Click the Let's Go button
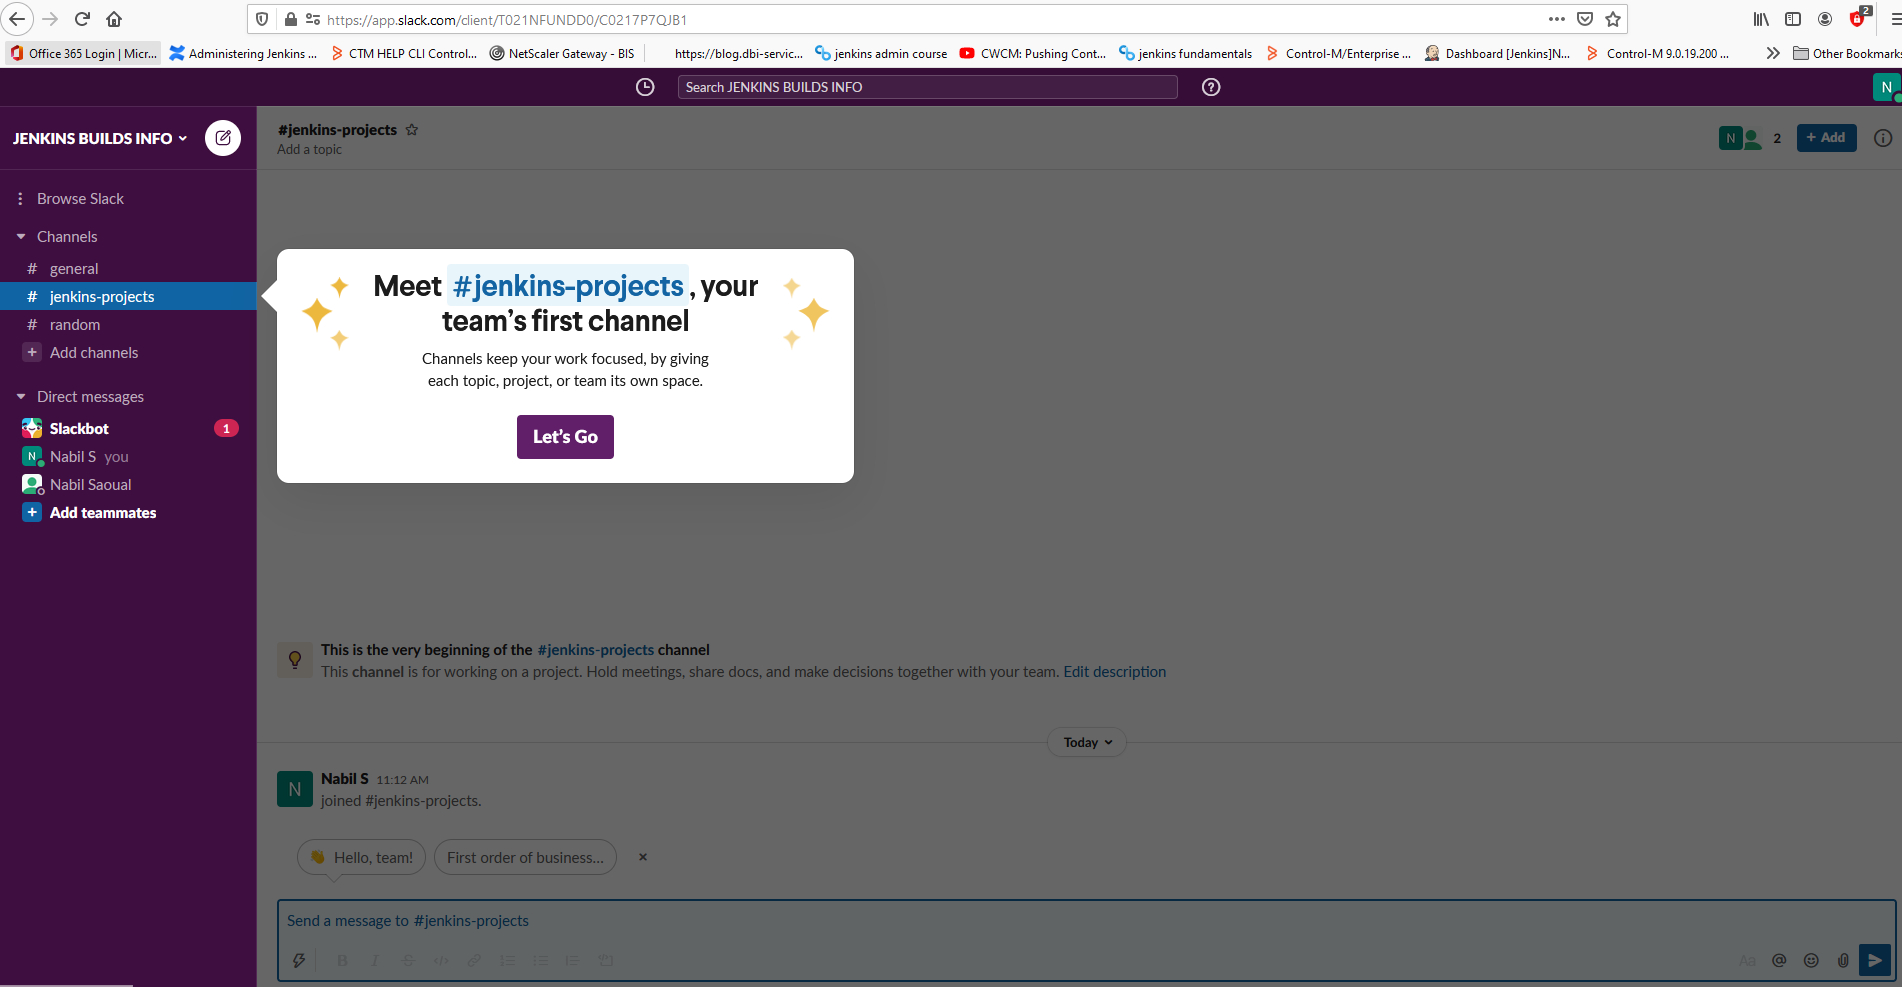This screenshot has width=1902, height=987. 565,437
